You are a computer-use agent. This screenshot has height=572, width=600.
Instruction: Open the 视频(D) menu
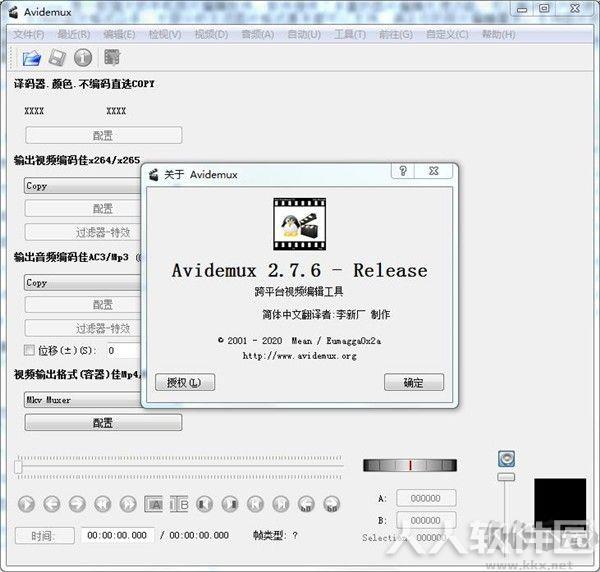click(211, 34)
